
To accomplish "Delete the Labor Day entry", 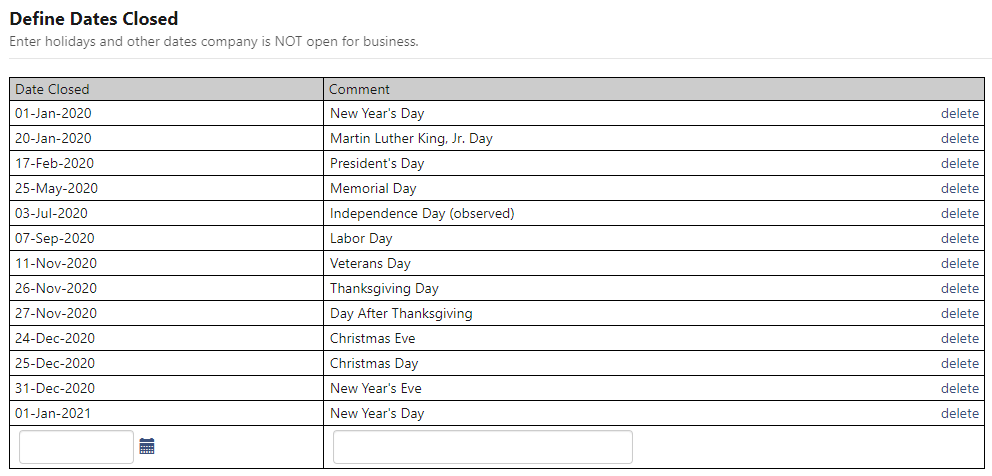I will pos(959,238).
